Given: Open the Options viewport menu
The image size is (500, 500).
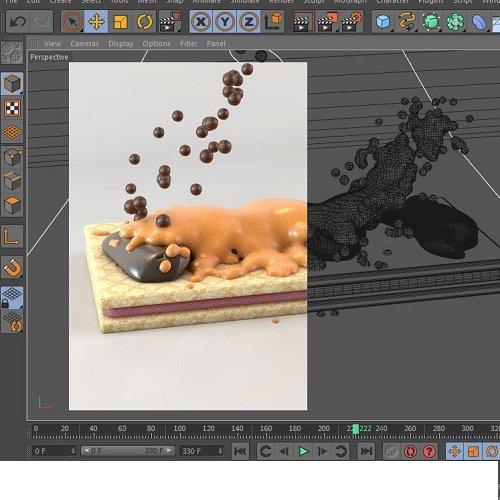Looking at the screenshot, I should coord(156,44).
